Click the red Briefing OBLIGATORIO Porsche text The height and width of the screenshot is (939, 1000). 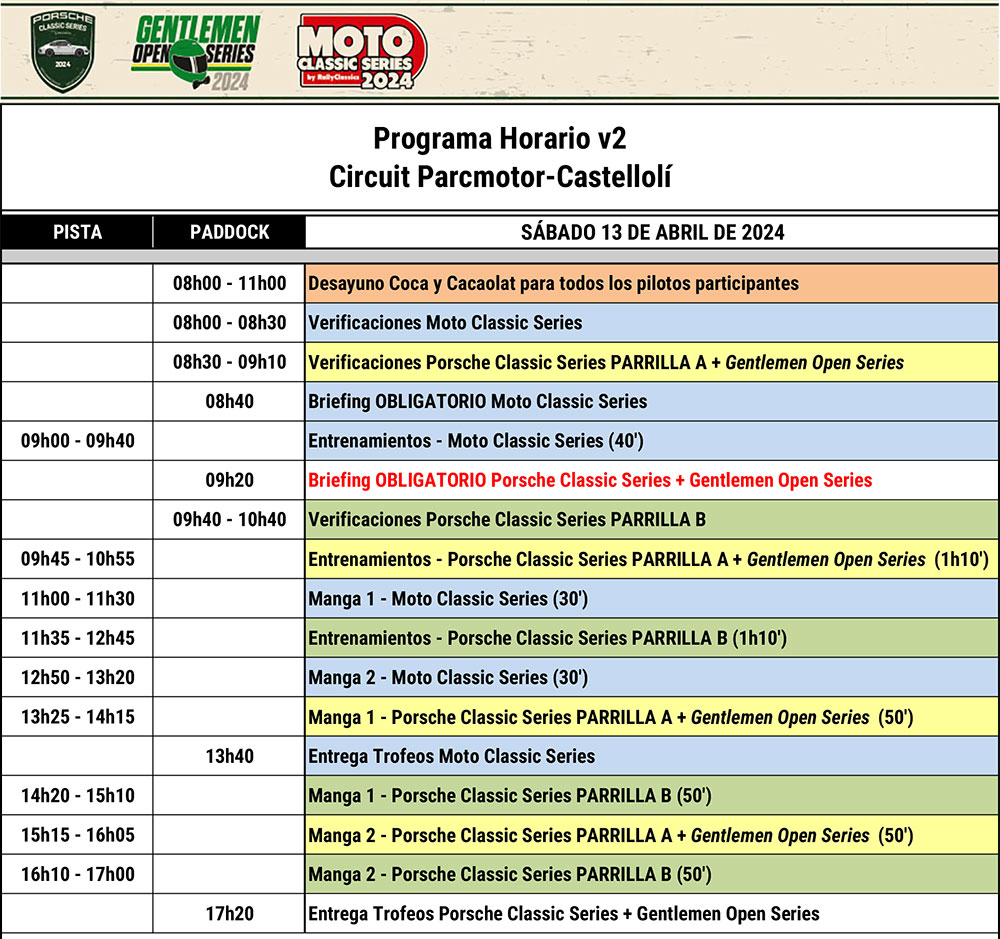590,480
